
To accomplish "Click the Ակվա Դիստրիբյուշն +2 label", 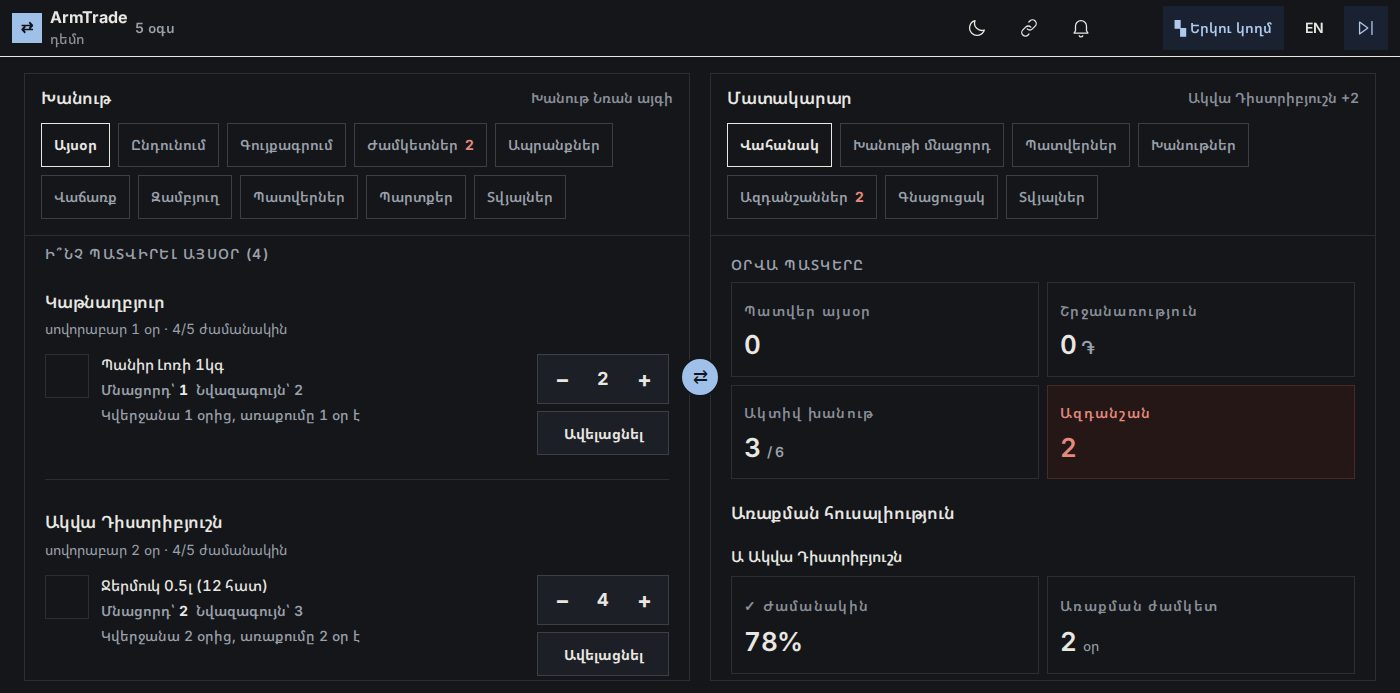I will tap(1273, 98).
